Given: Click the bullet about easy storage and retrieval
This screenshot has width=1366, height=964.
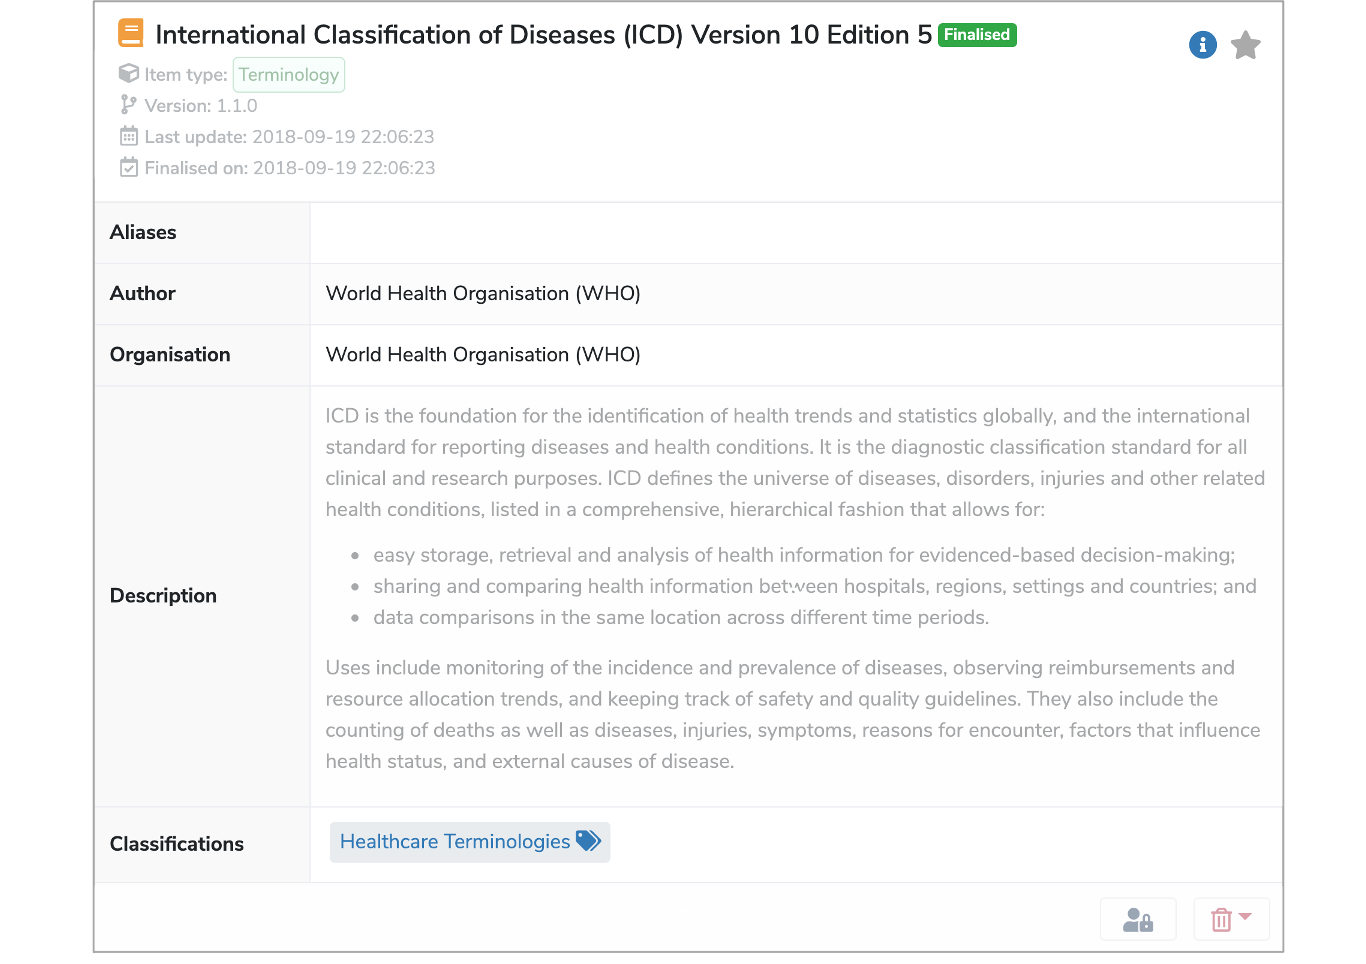Looking at the screenshot, I should (804, 555).
